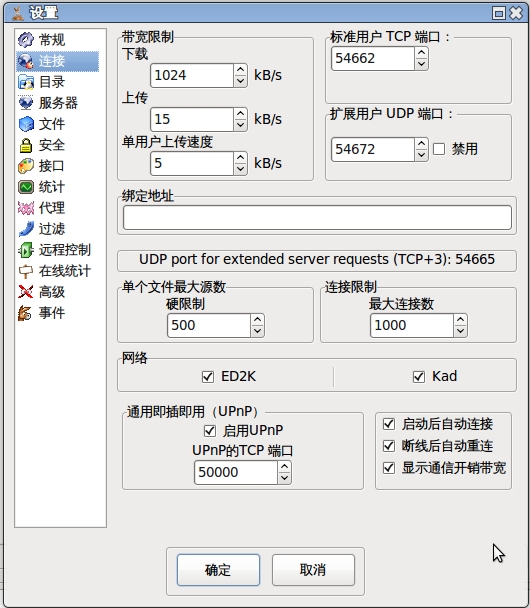The width and height of the screenshot is (530, 608).
Task: Focus the 绑定地址 bind address field
Action: (317, 218)
